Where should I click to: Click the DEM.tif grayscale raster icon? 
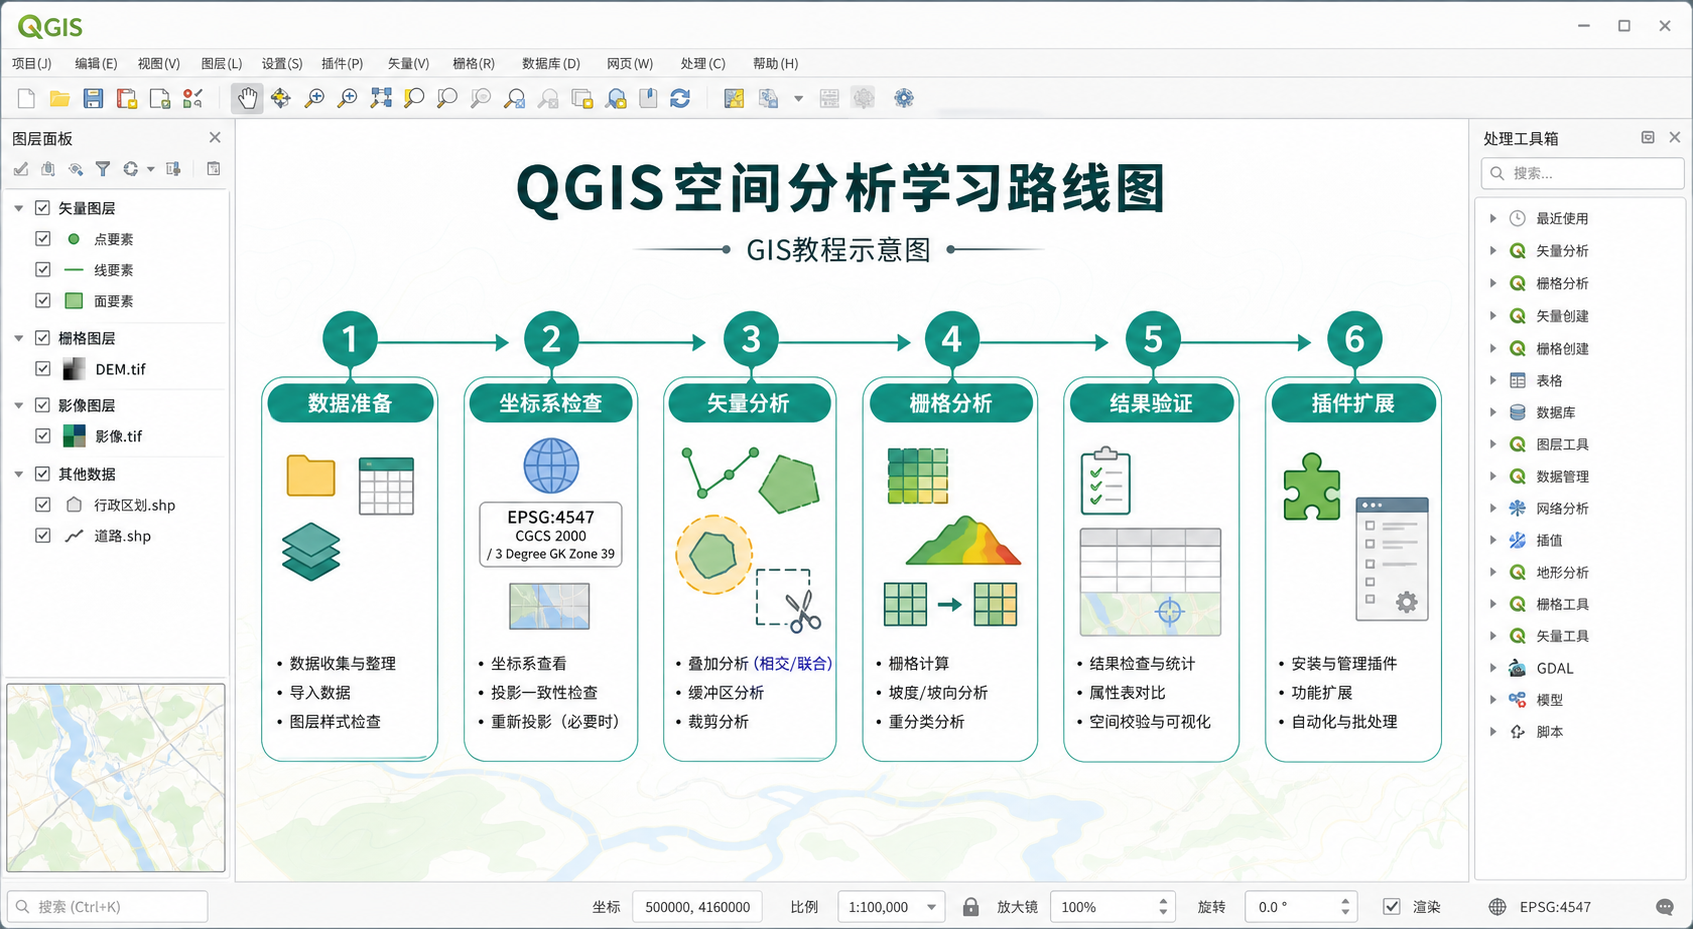pyautogui.click(x=74, y=369)
